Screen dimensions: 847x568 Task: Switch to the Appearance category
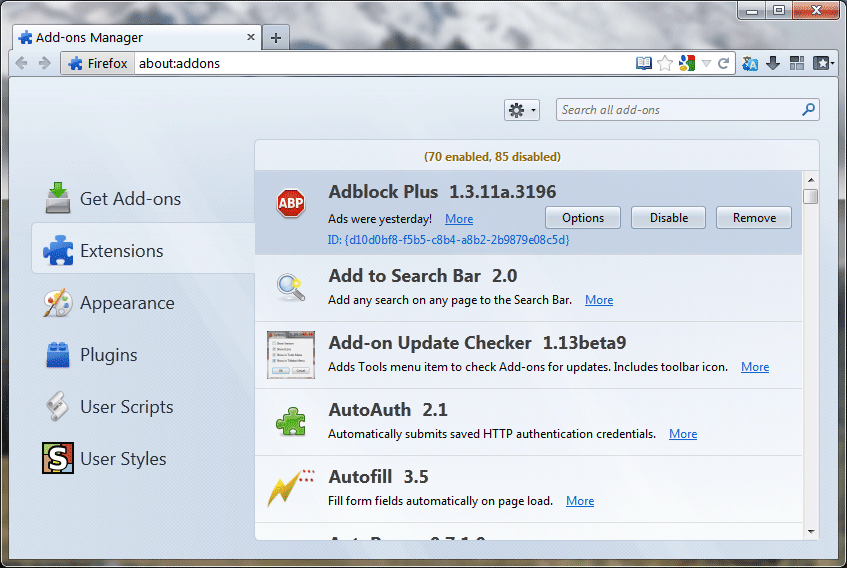pos(143,303)
